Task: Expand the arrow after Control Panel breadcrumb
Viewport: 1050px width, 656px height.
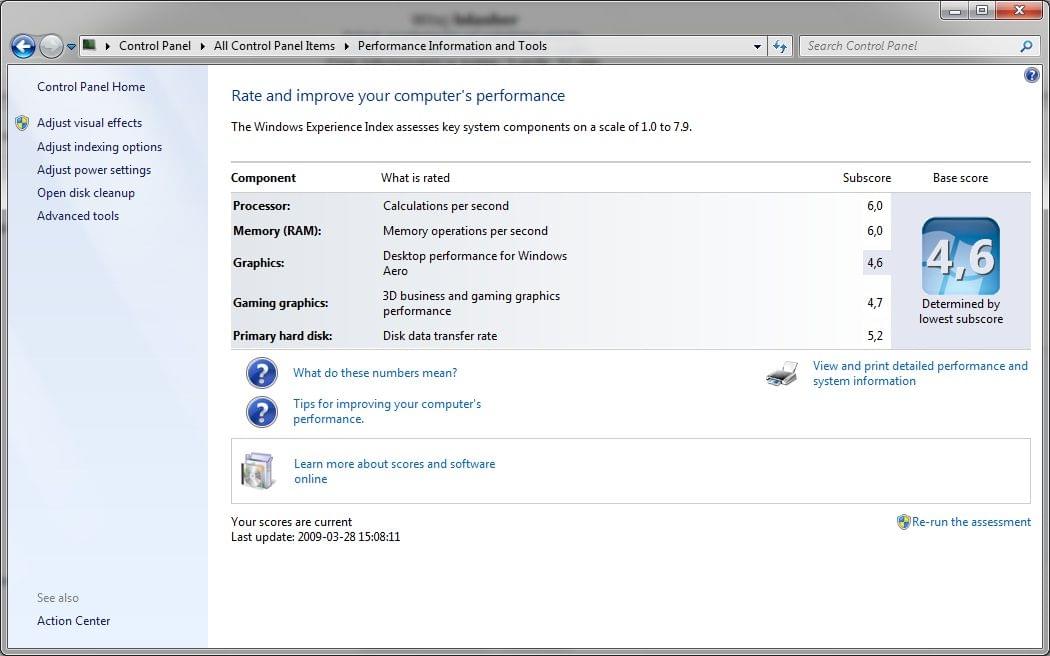Action: point(203,46)
